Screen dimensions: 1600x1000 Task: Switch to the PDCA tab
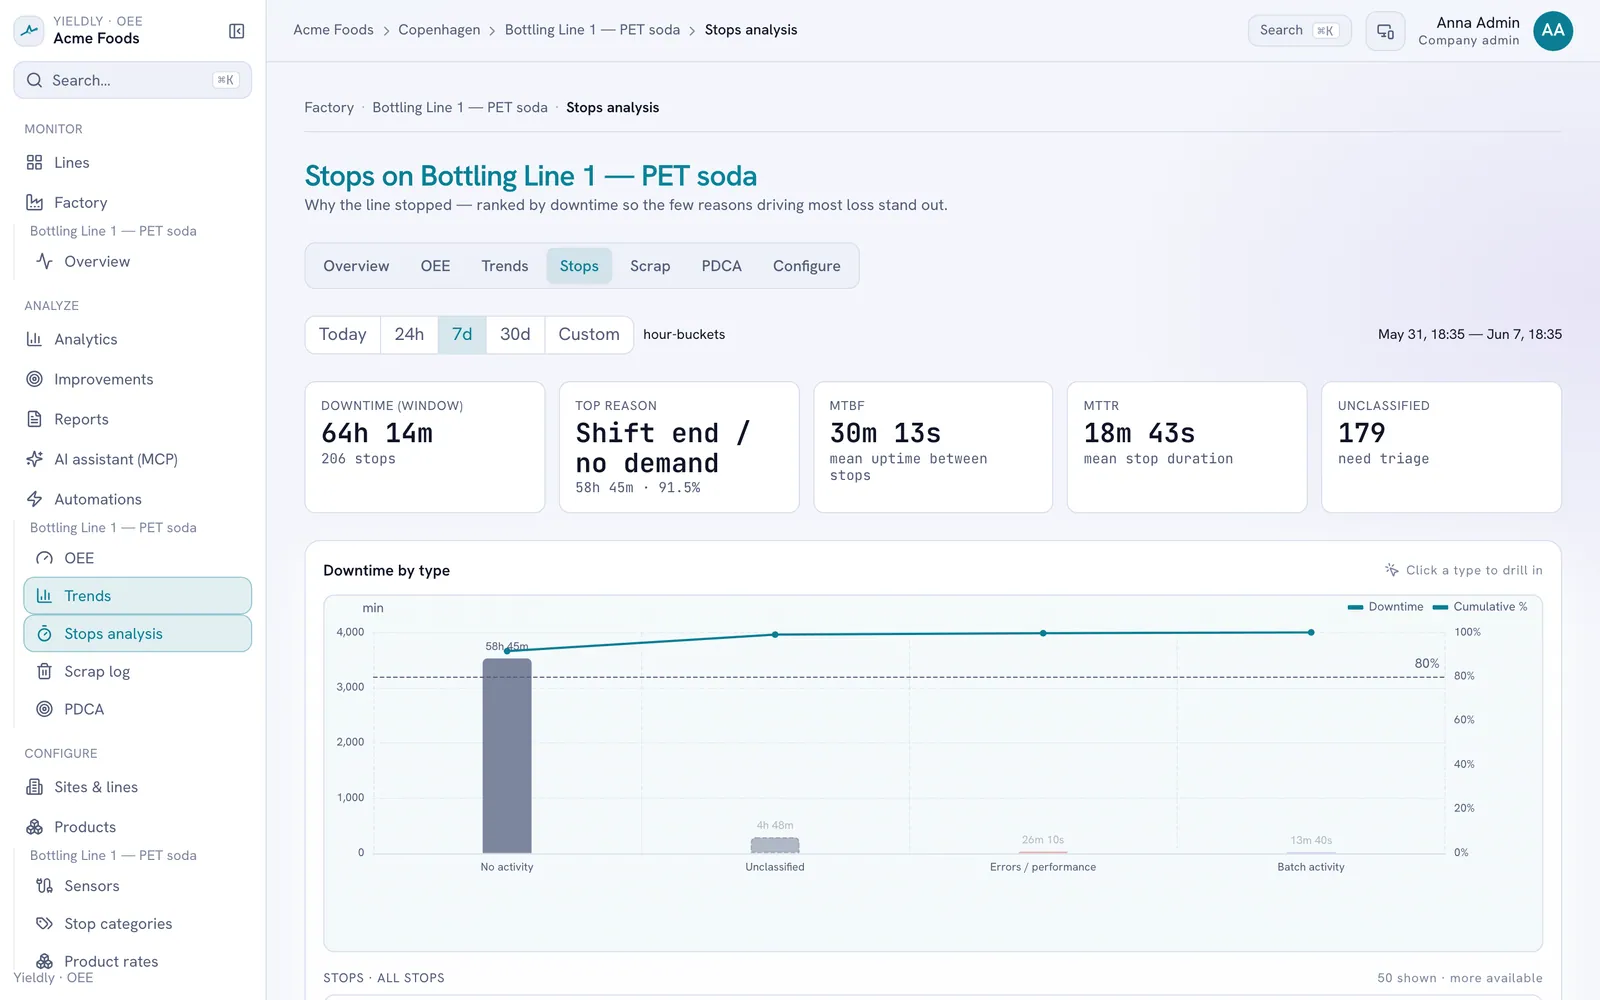pyautogui.click(x=722, y=266)
